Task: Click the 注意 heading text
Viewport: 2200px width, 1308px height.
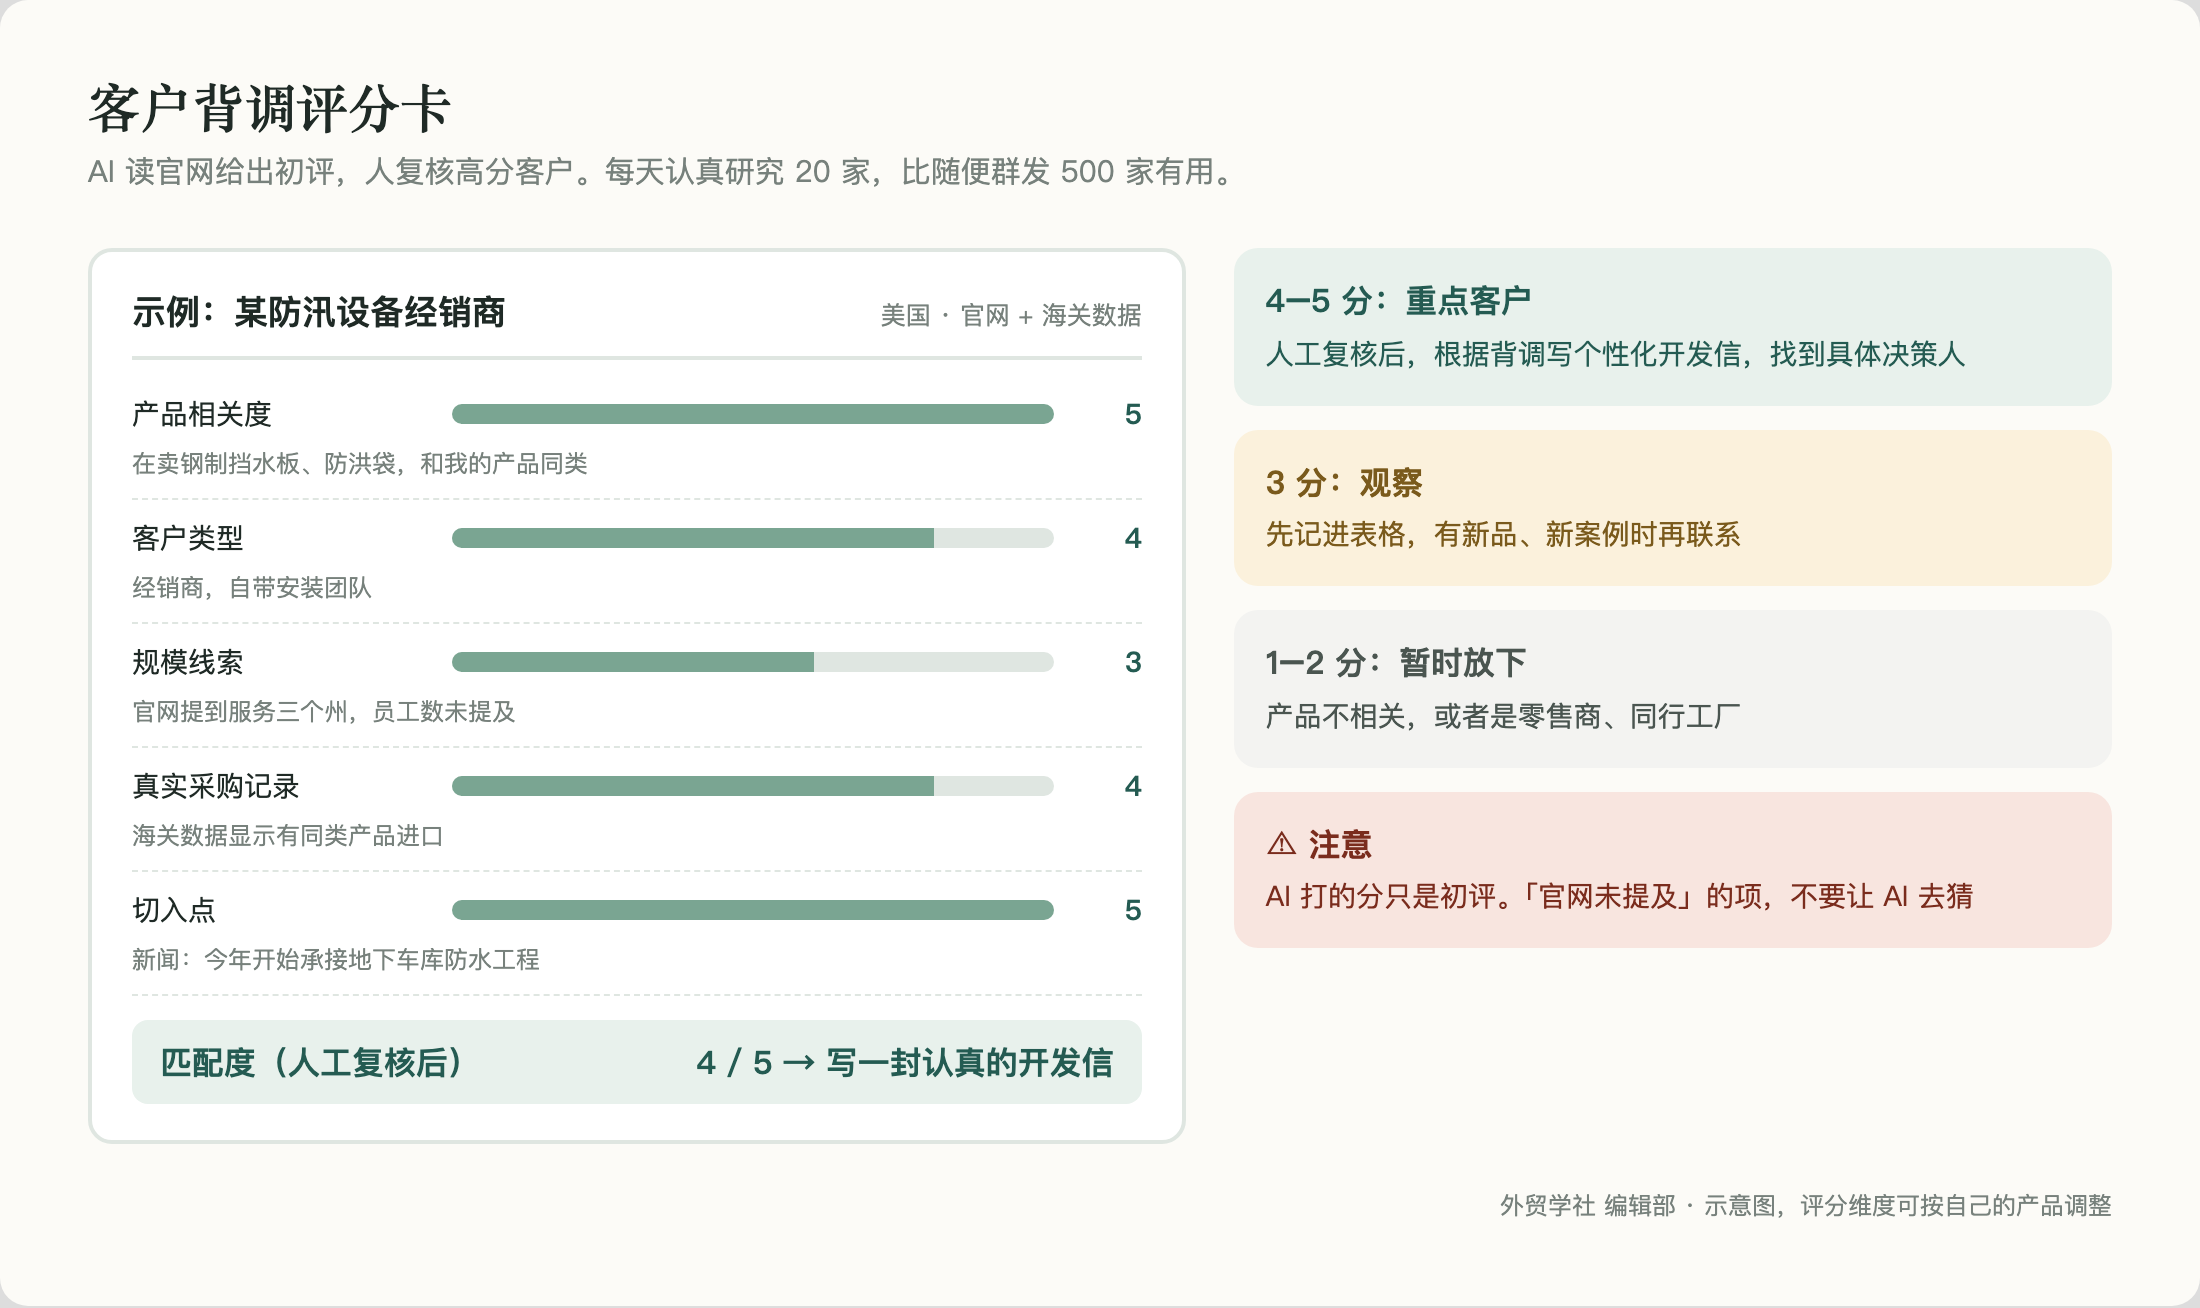Action: pyautogui.click(x=1340, y=844)
